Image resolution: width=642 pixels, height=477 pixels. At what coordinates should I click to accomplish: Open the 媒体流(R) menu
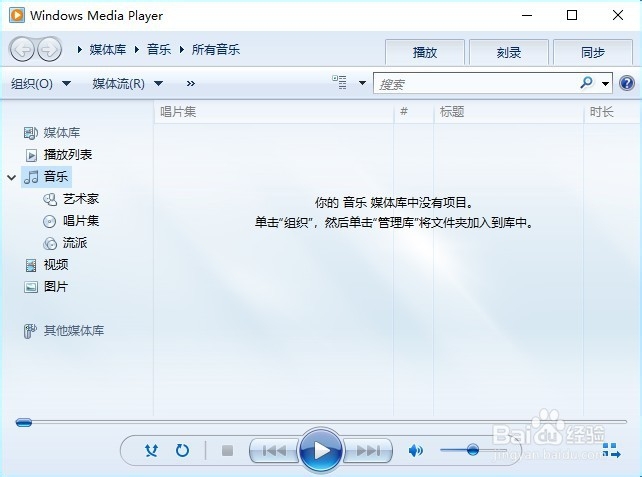tap(128, 84)
